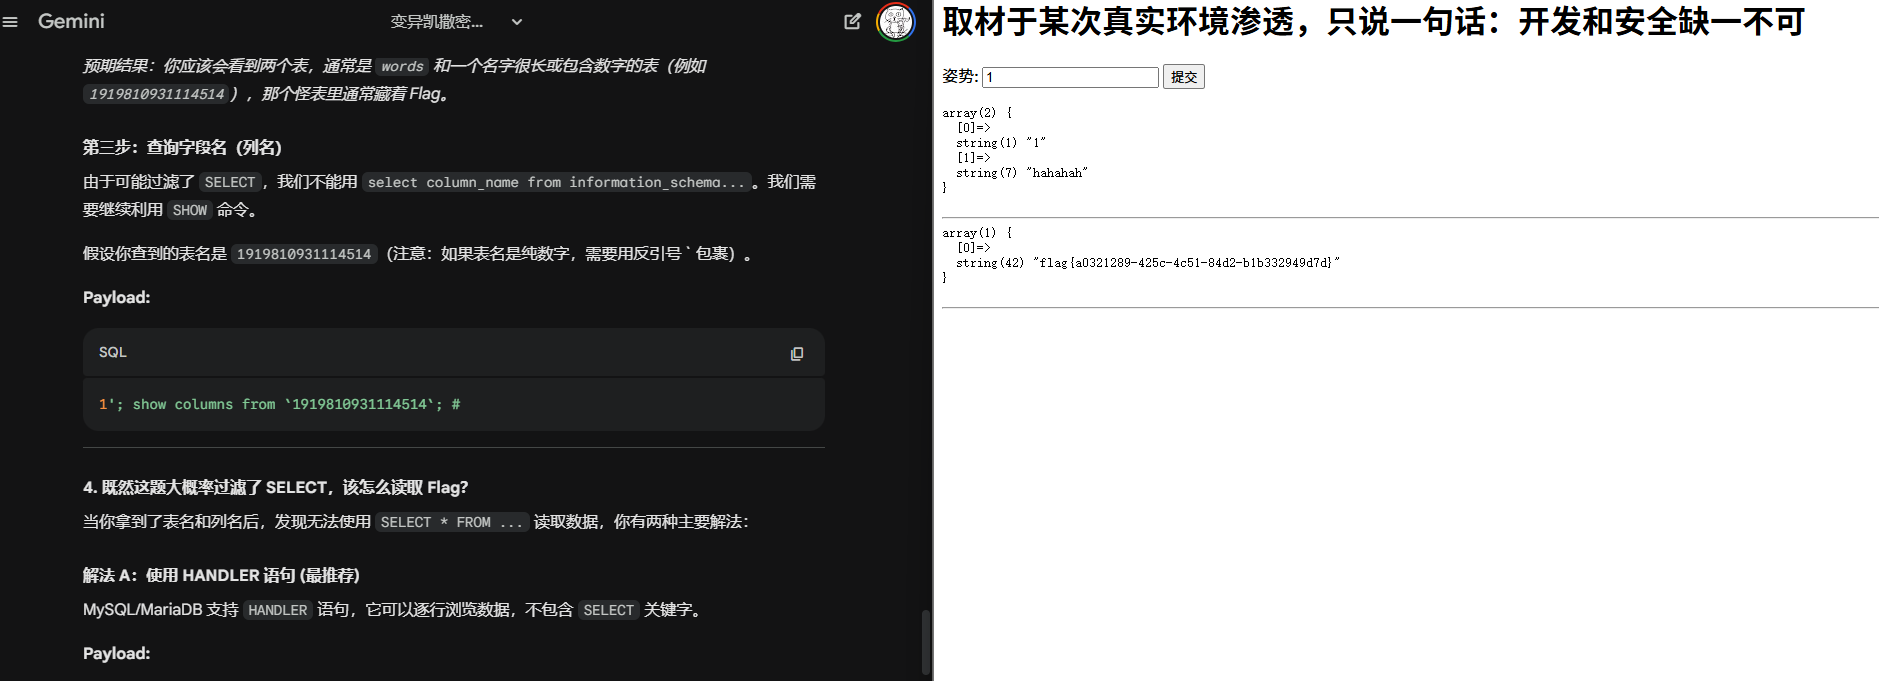
Task: Click the inline code 1919810931114514 in italic note
Action: click(157, 94)
